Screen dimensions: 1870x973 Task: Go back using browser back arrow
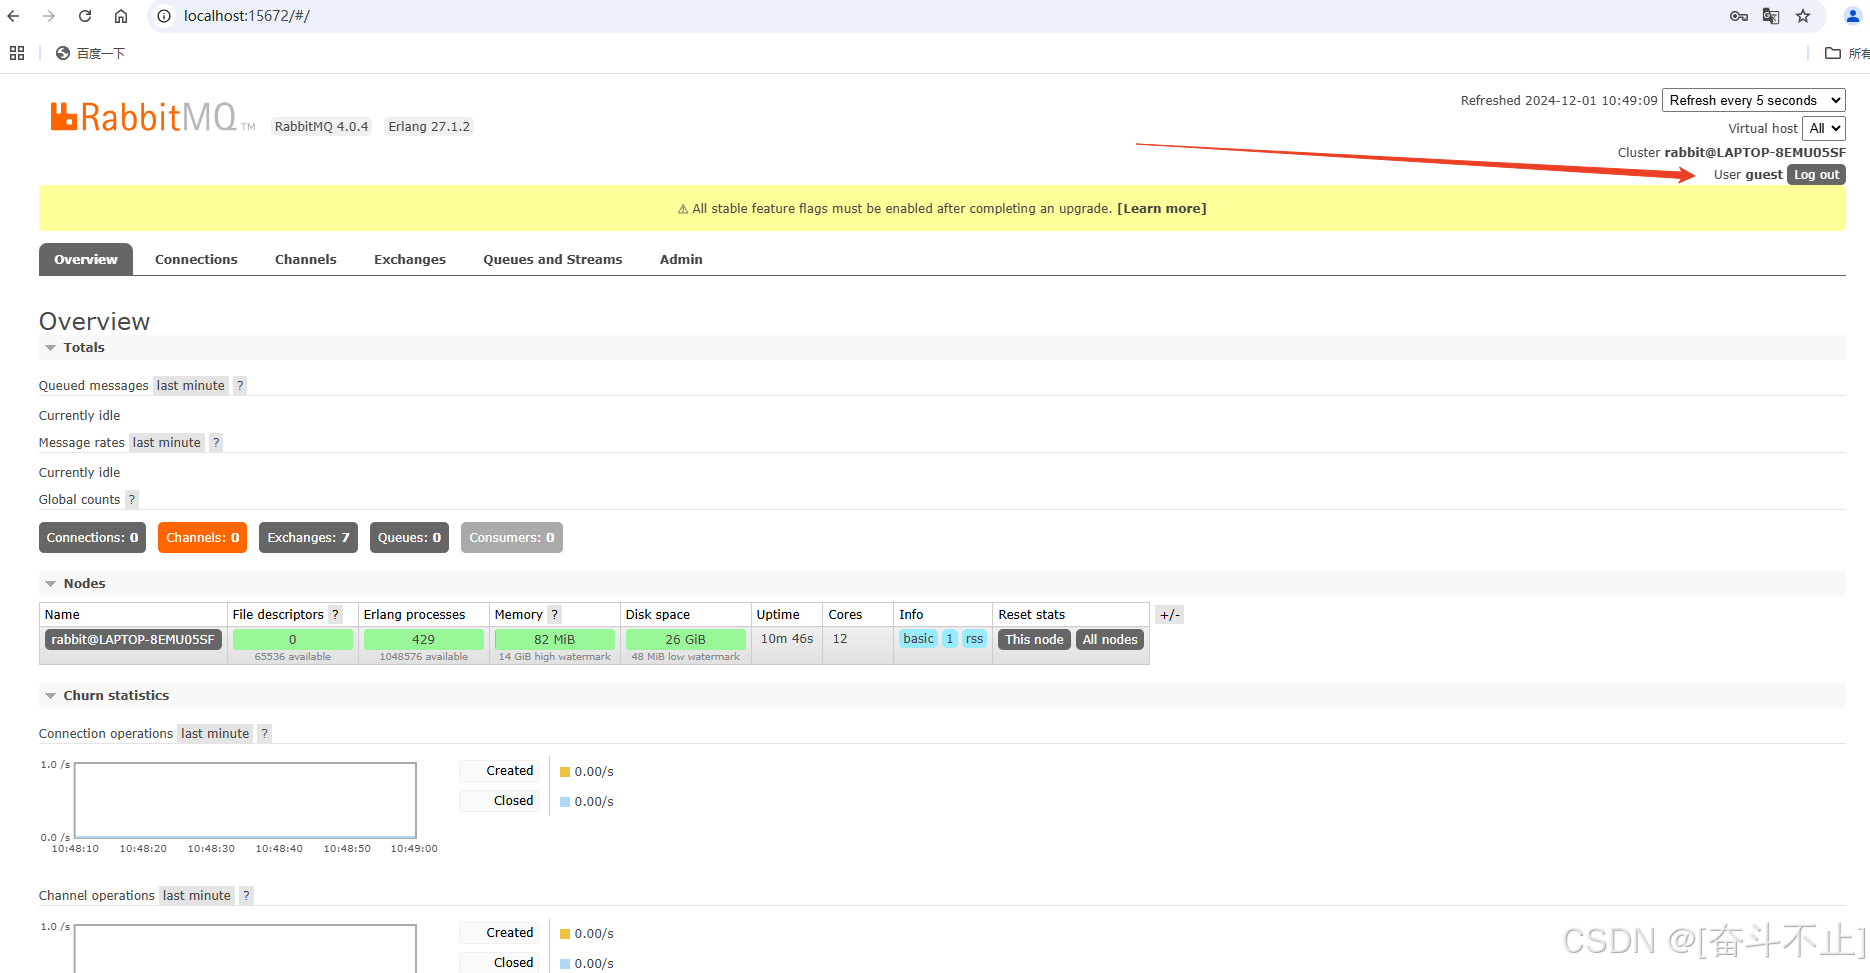[x=14, y=16]
